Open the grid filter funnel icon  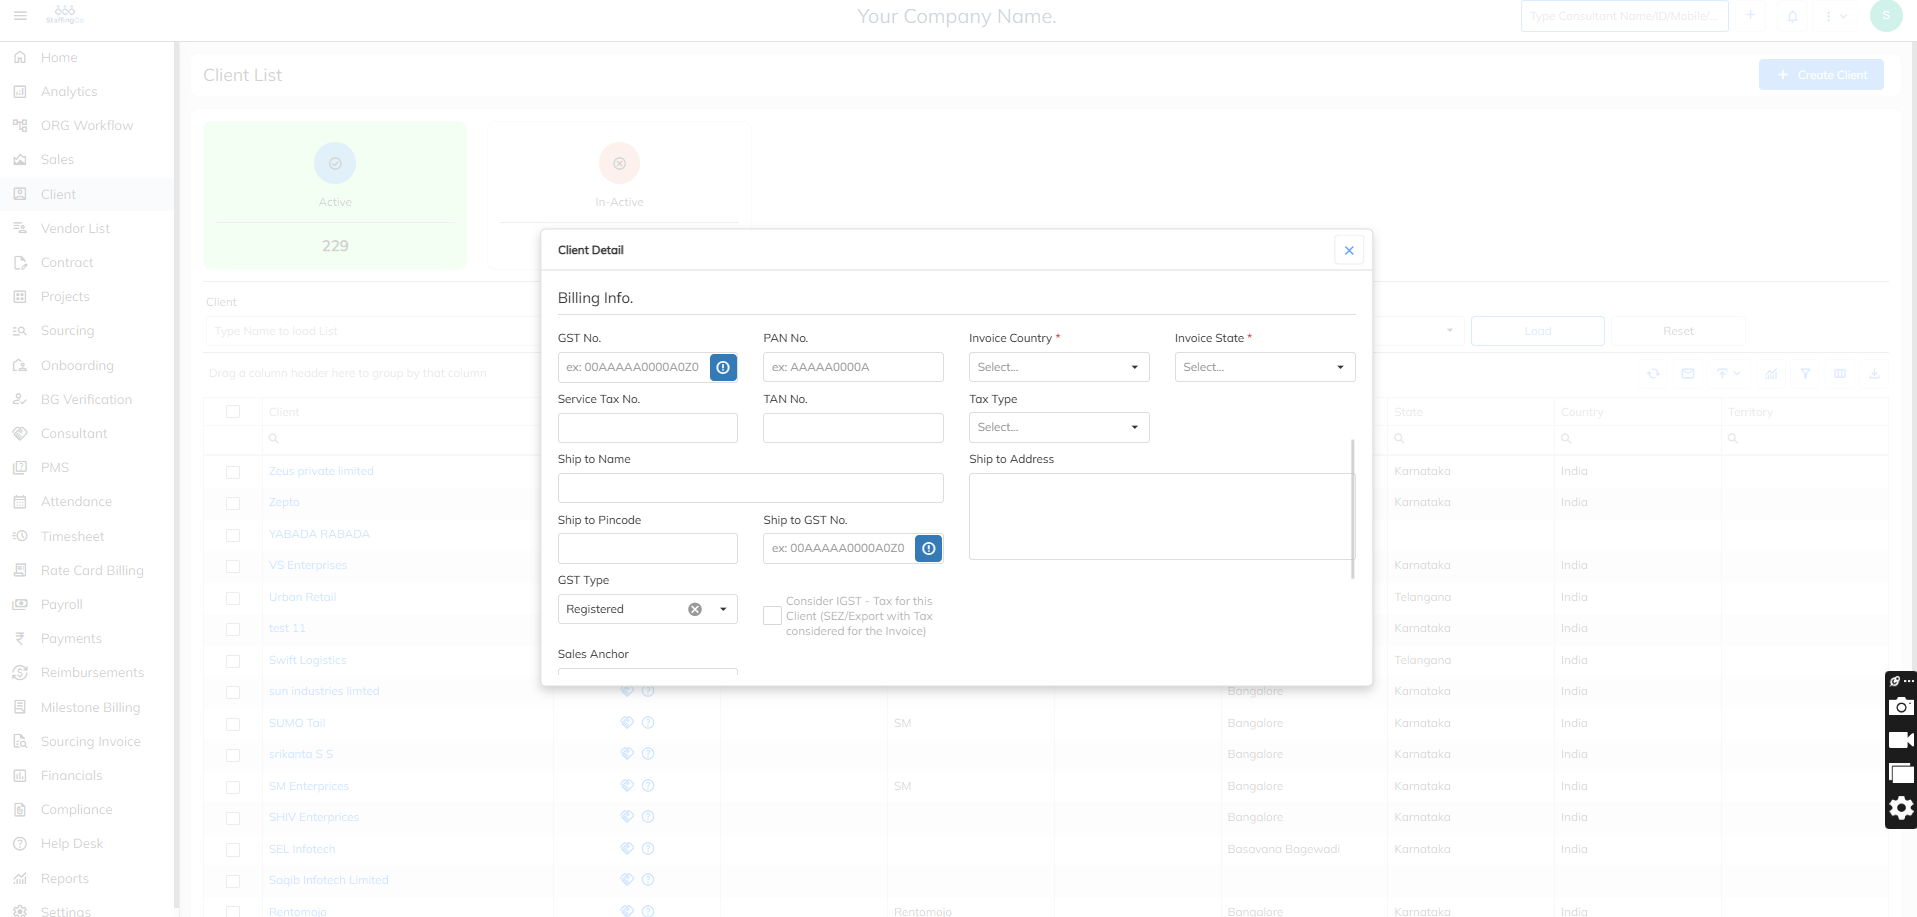[1805, 373]
